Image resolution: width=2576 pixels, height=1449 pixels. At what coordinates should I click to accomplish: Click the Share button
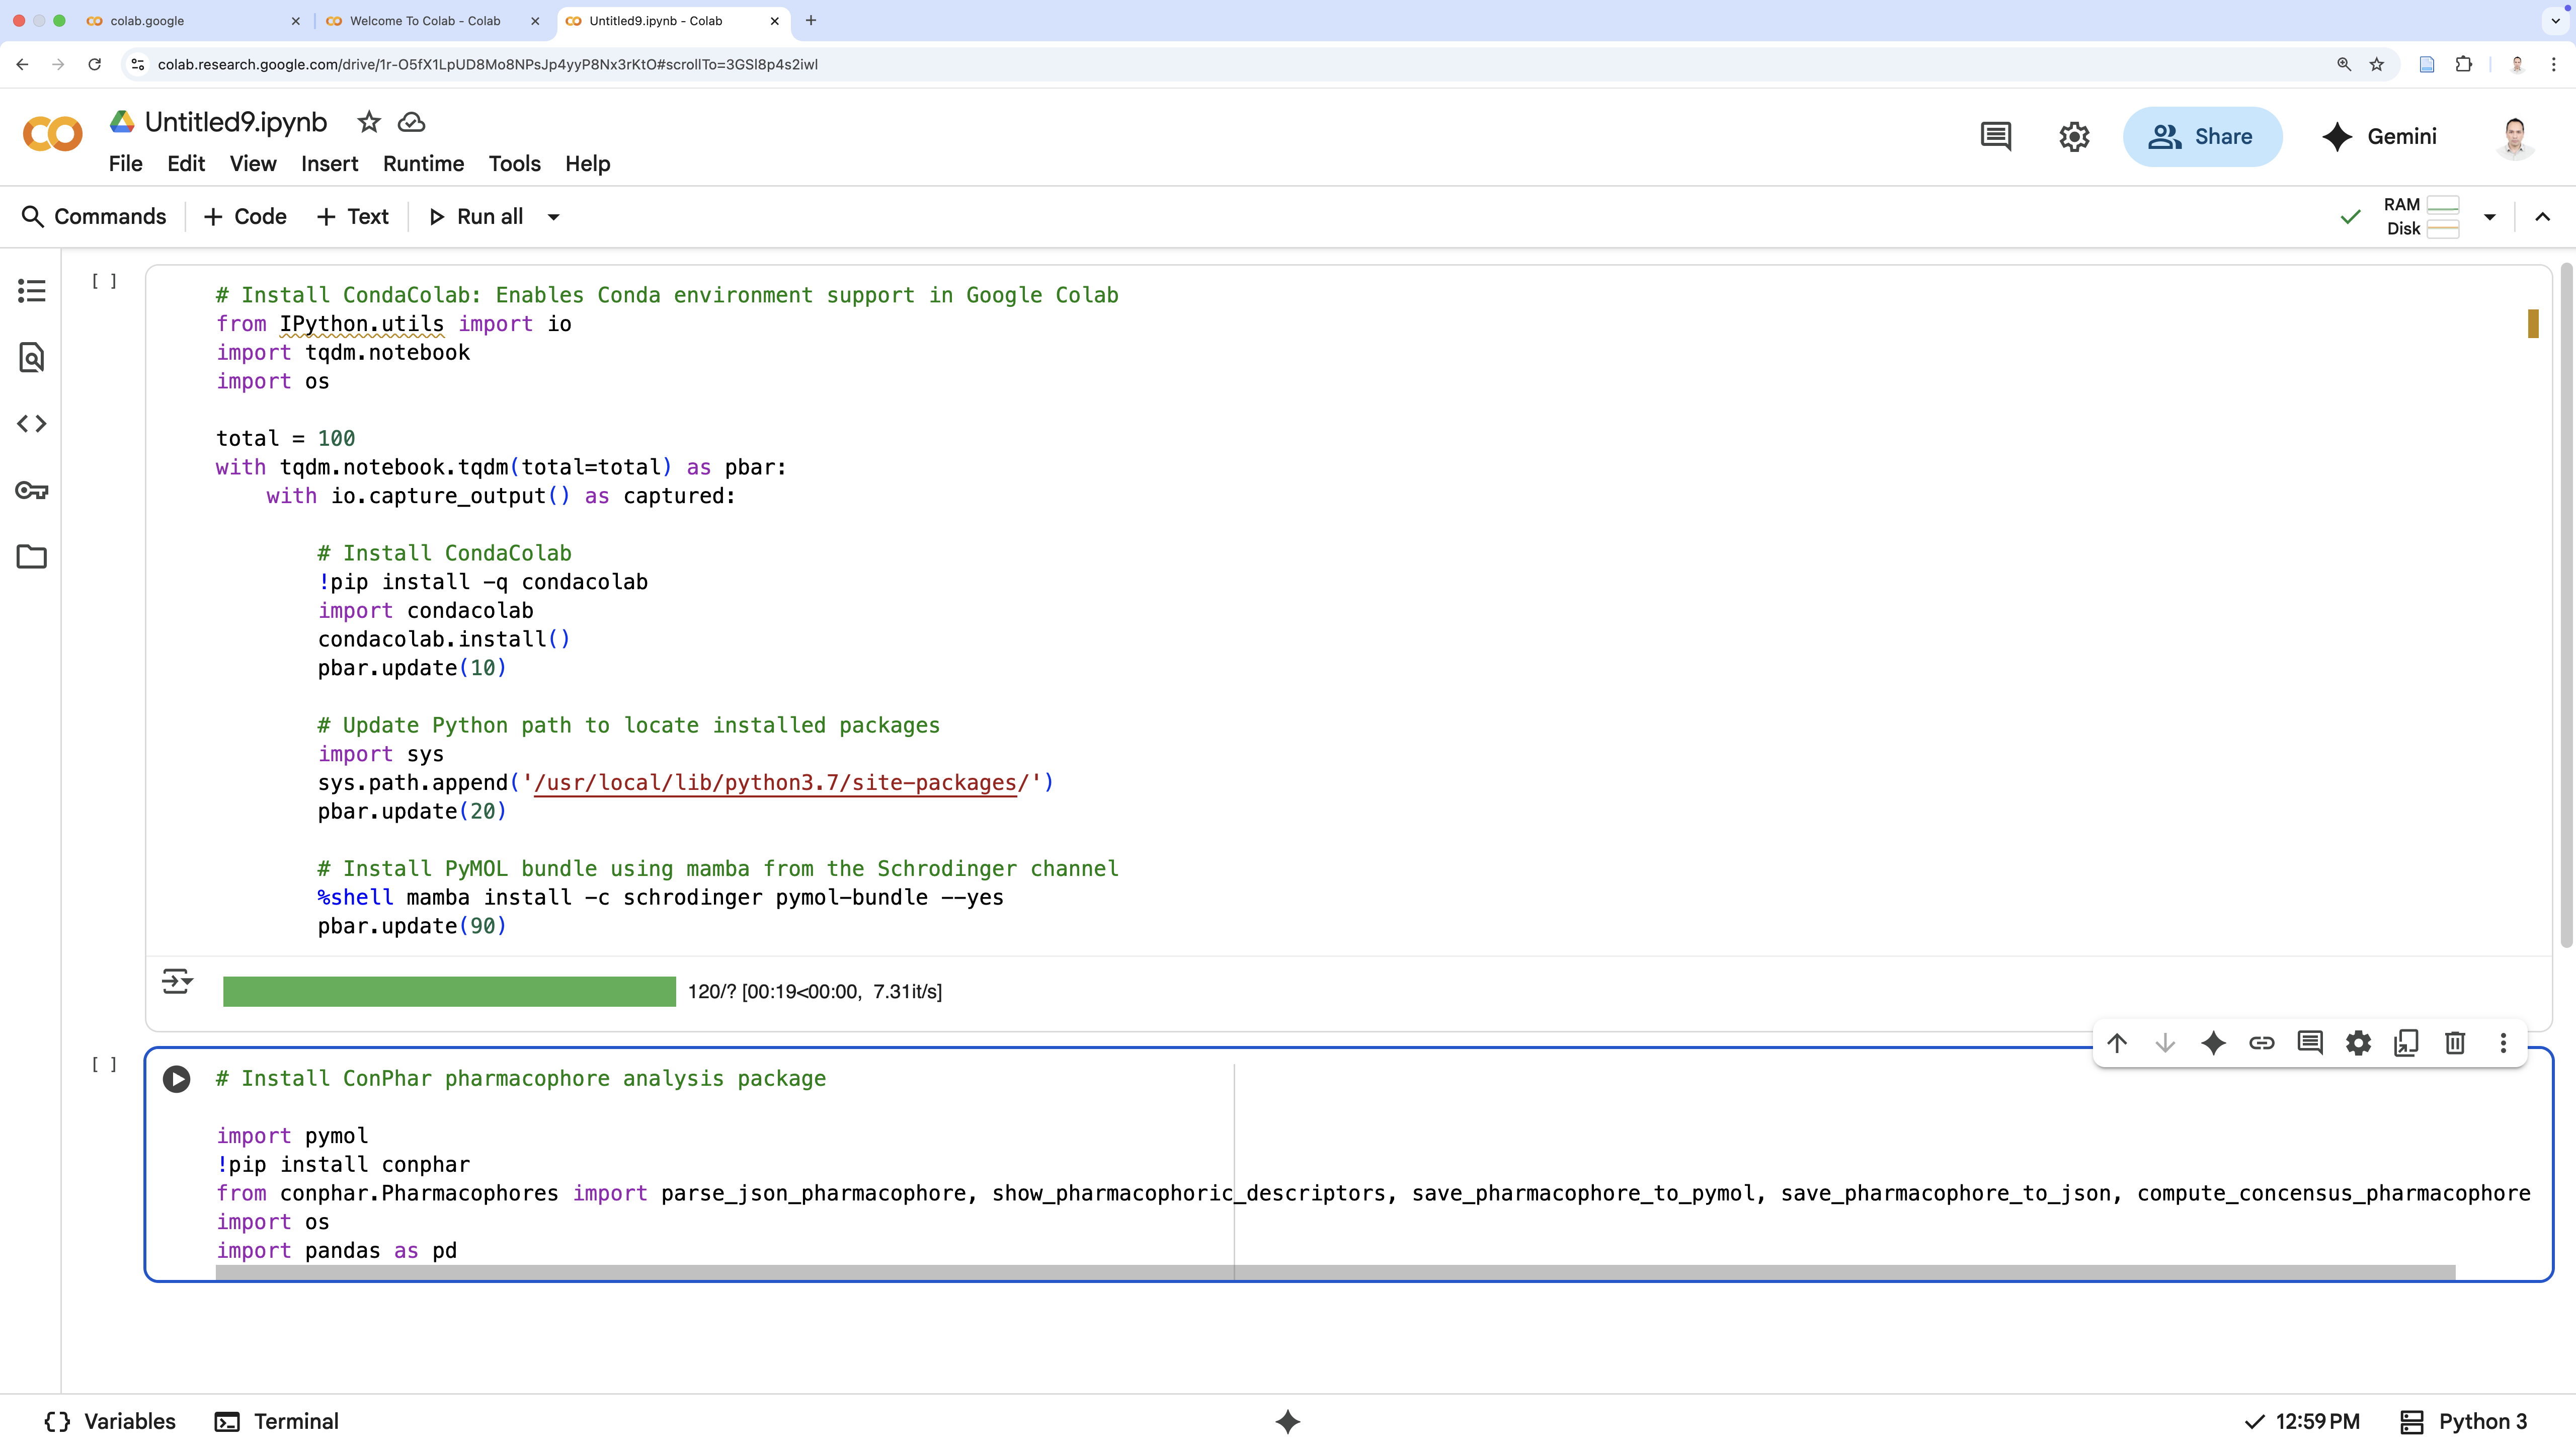(x=2202, y=137)
